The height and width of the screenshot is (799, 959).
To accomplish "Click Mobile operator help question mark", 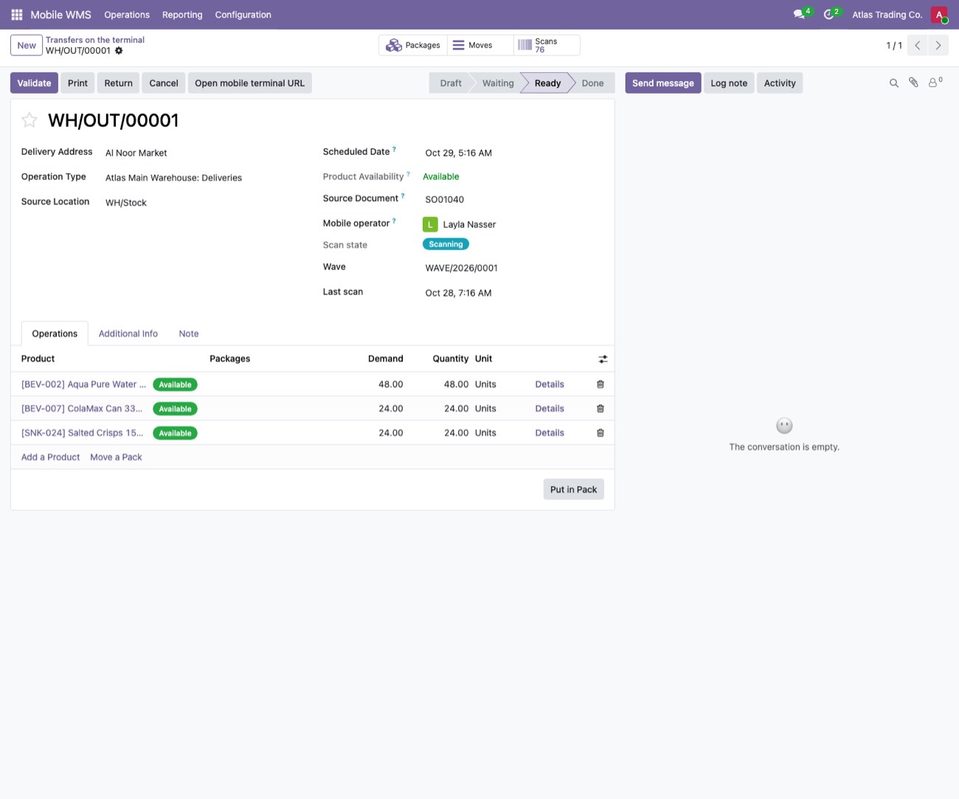I will pyautogui.click(x=394, y=221).
